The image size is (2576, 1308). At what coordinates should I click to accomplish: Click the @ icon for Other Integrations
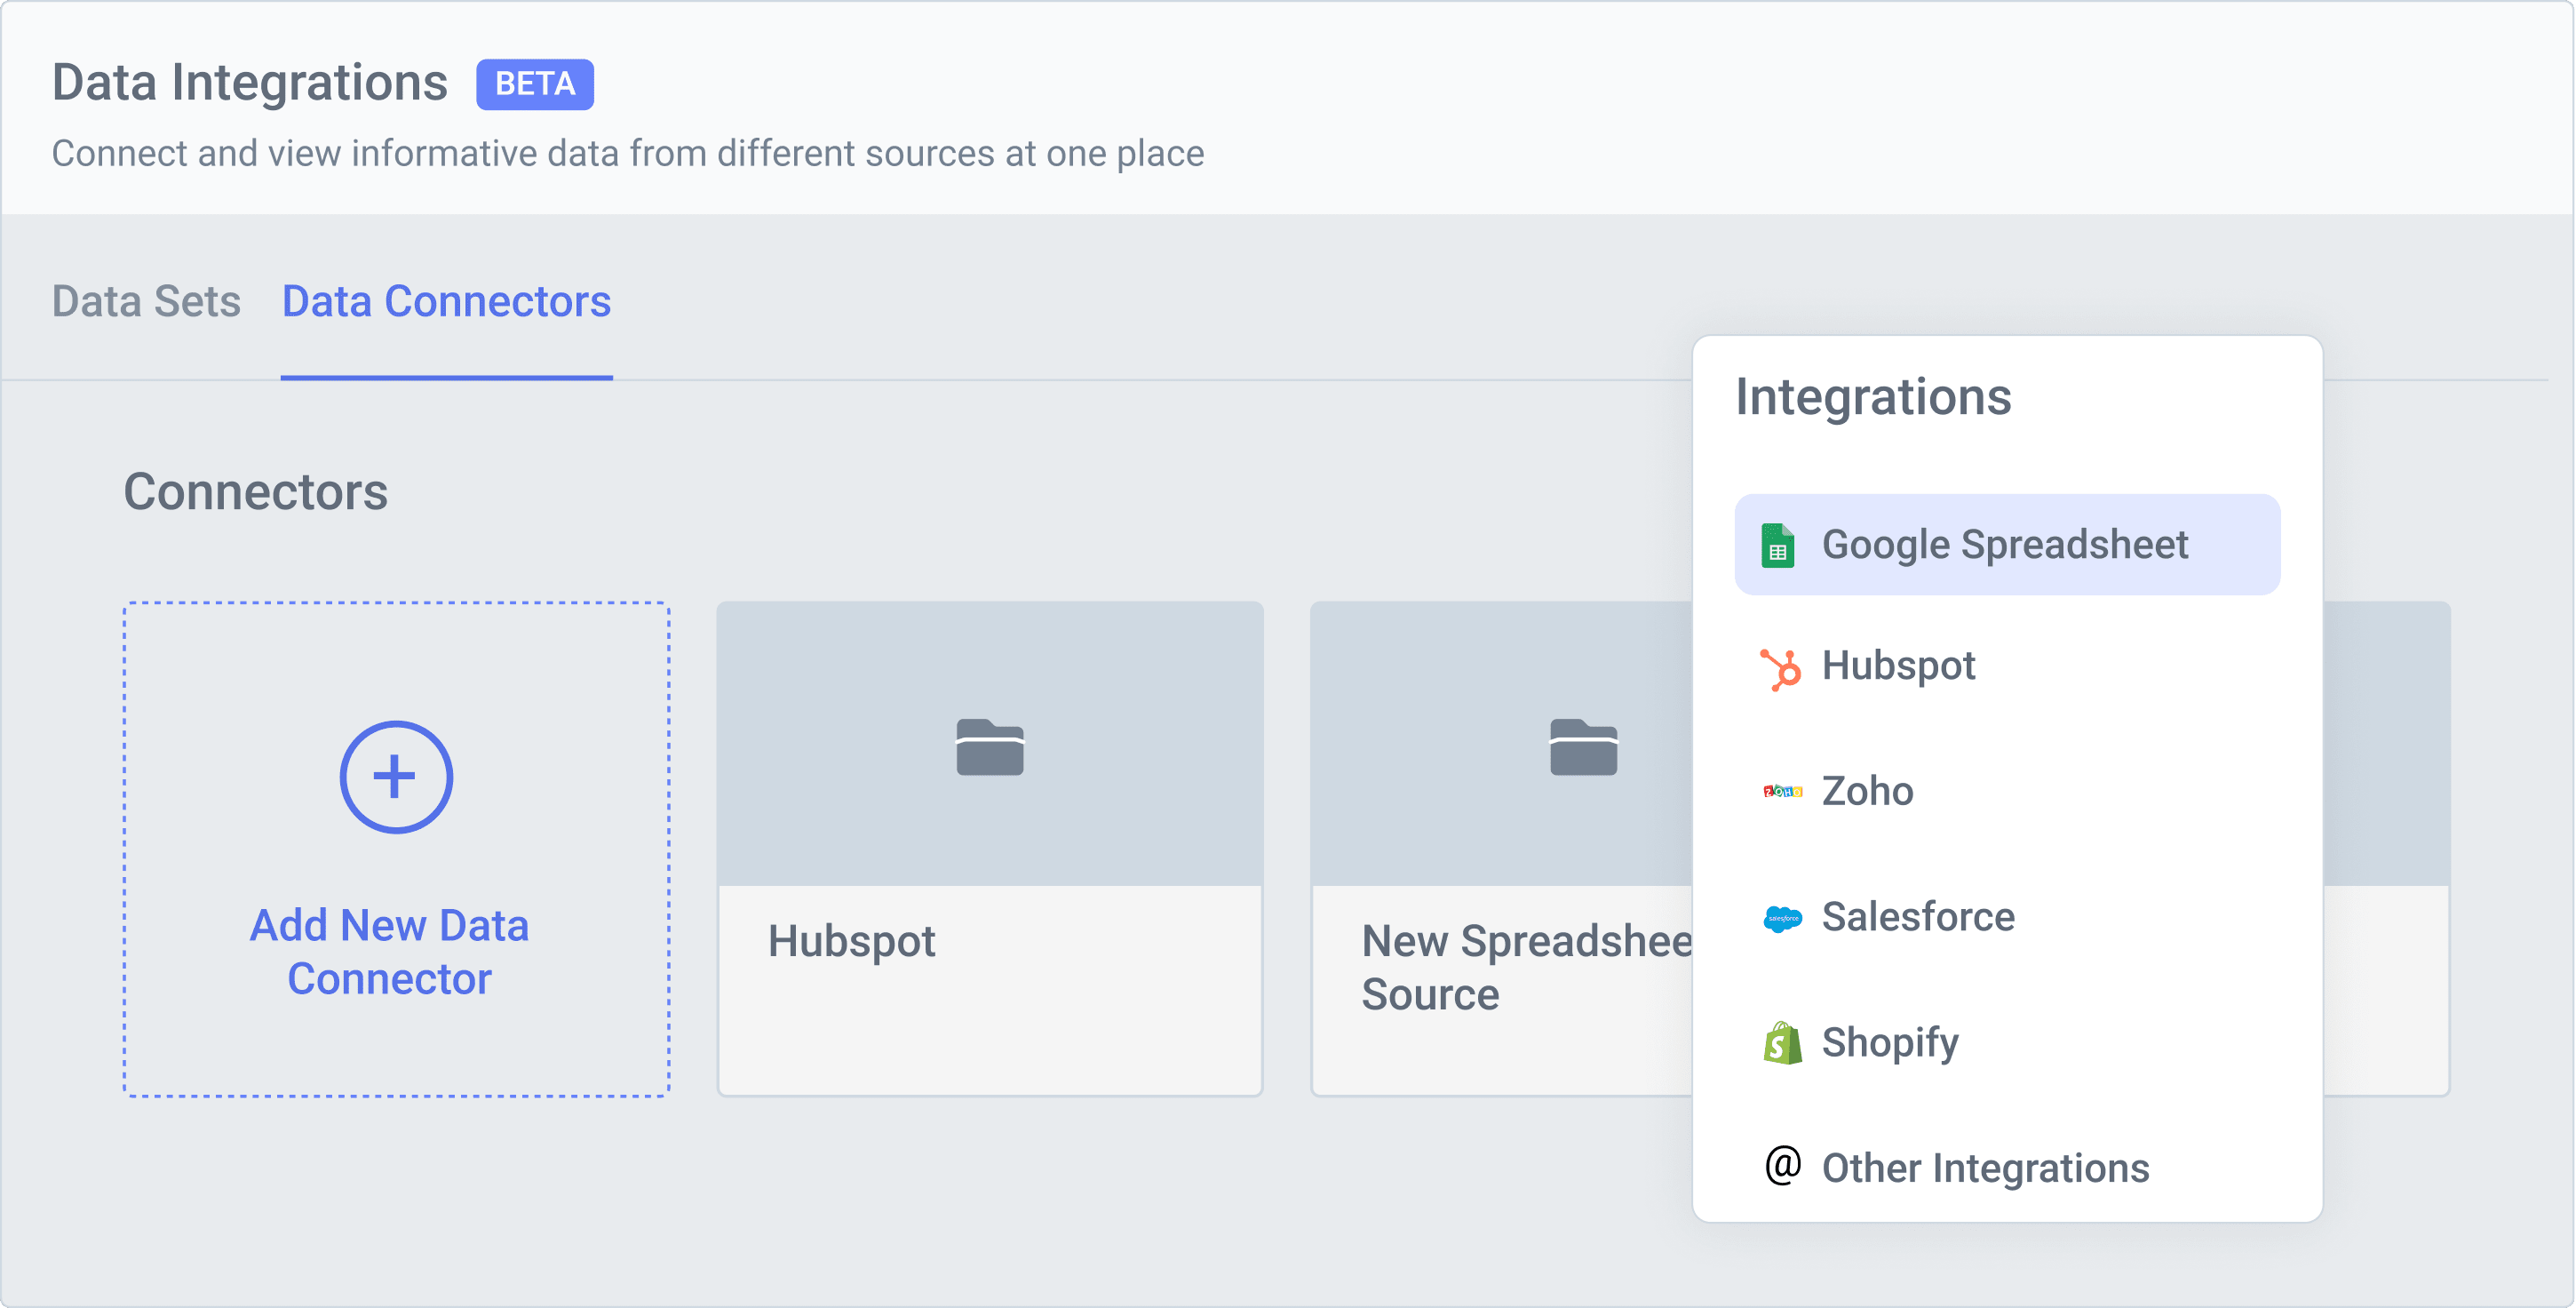[x=1782, y=1165]
